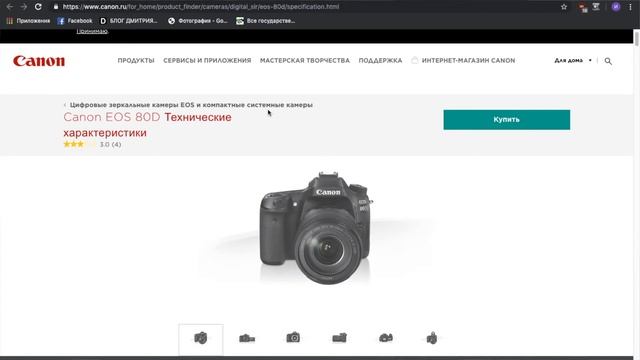Expand the Для дома dropdown
This screenshot has height=360, width=640.
click(x=573, y=60)
